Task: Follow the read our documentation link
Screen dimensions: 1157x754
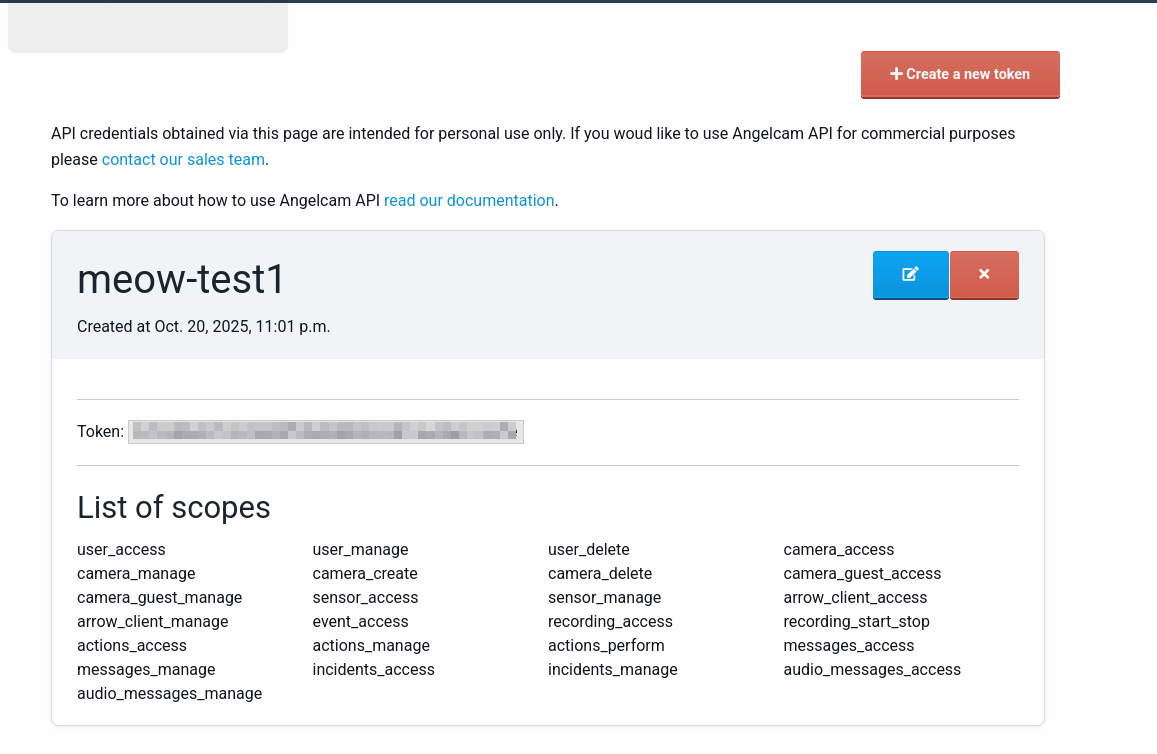Action: click(469, 200)
